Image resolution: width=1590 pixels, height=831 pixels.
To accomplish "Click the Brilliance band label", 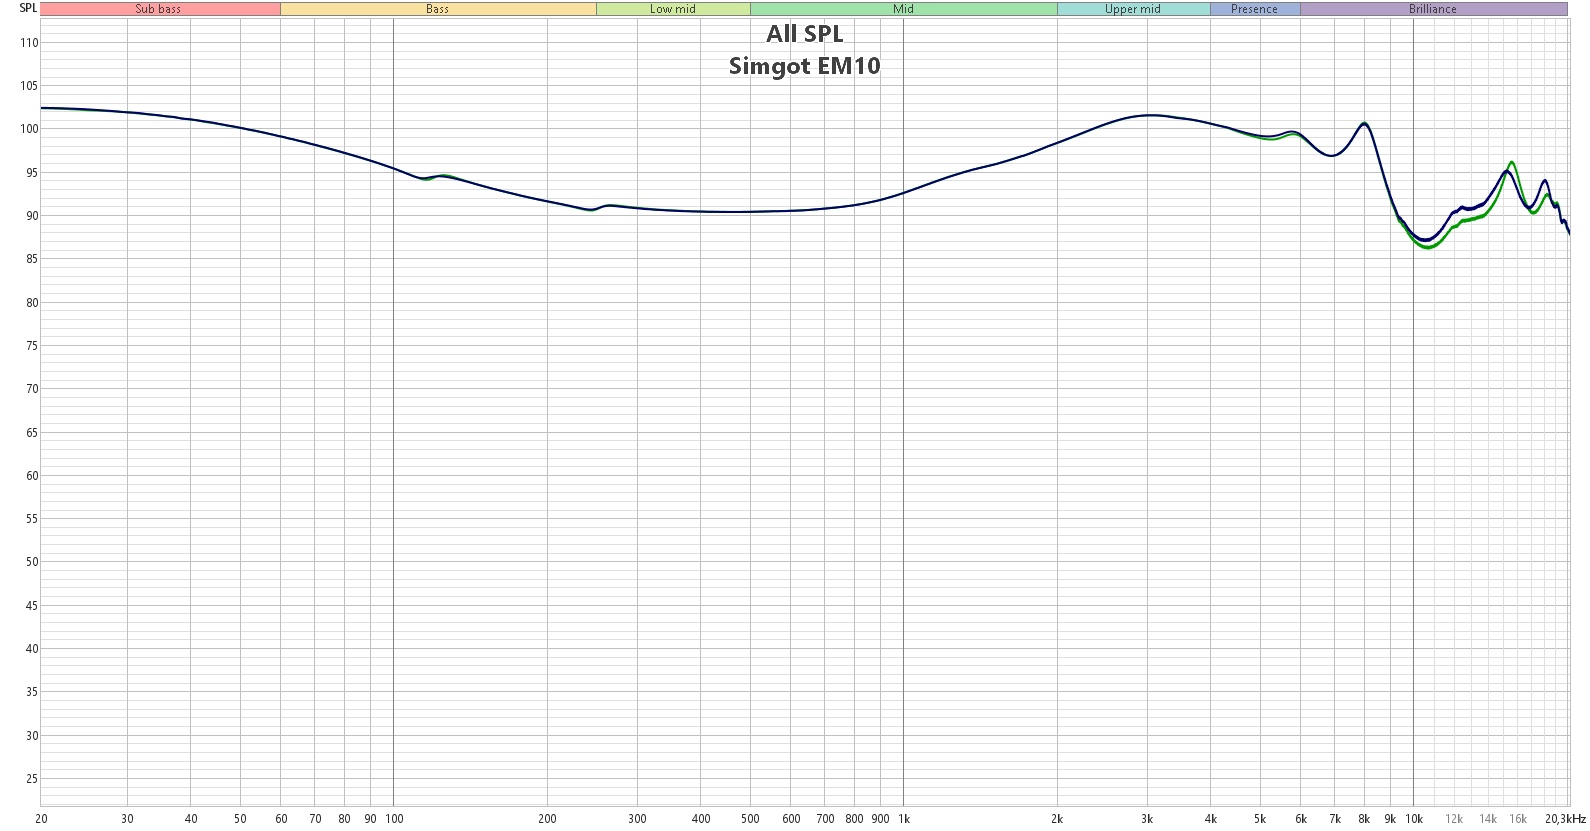I will click(1433, 9).
